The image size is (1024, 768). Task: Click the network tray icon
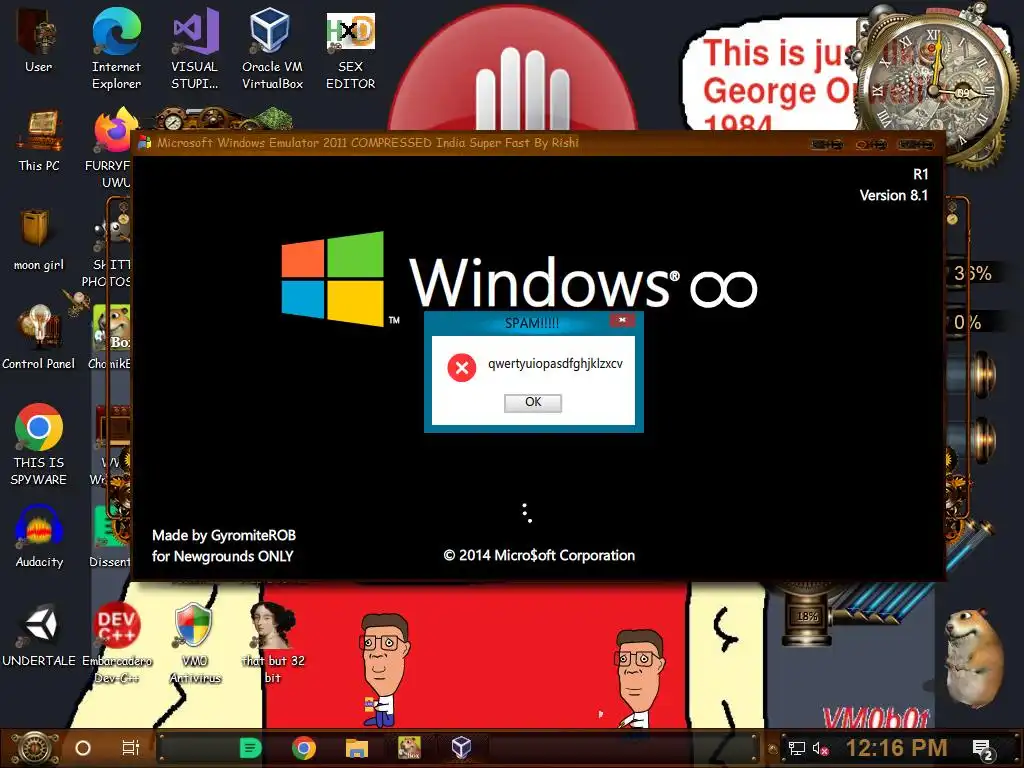797,748
